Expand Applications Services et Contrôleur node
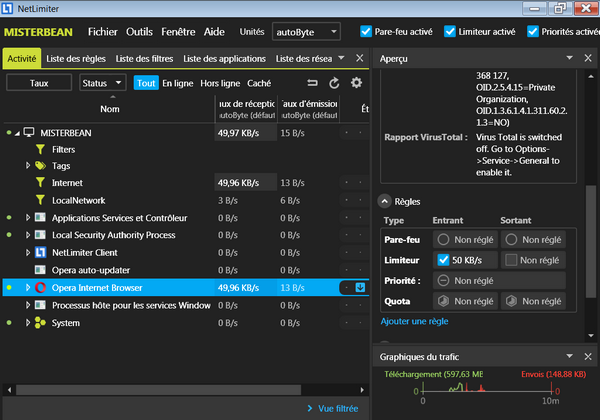 click(28, 217)
